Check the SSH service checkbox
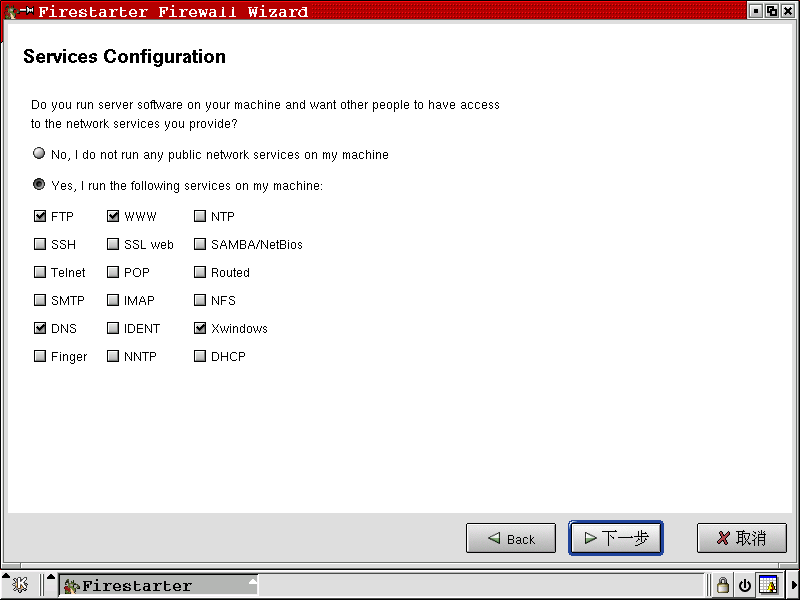This screenshot has height=600, width=800. (40, 244)
